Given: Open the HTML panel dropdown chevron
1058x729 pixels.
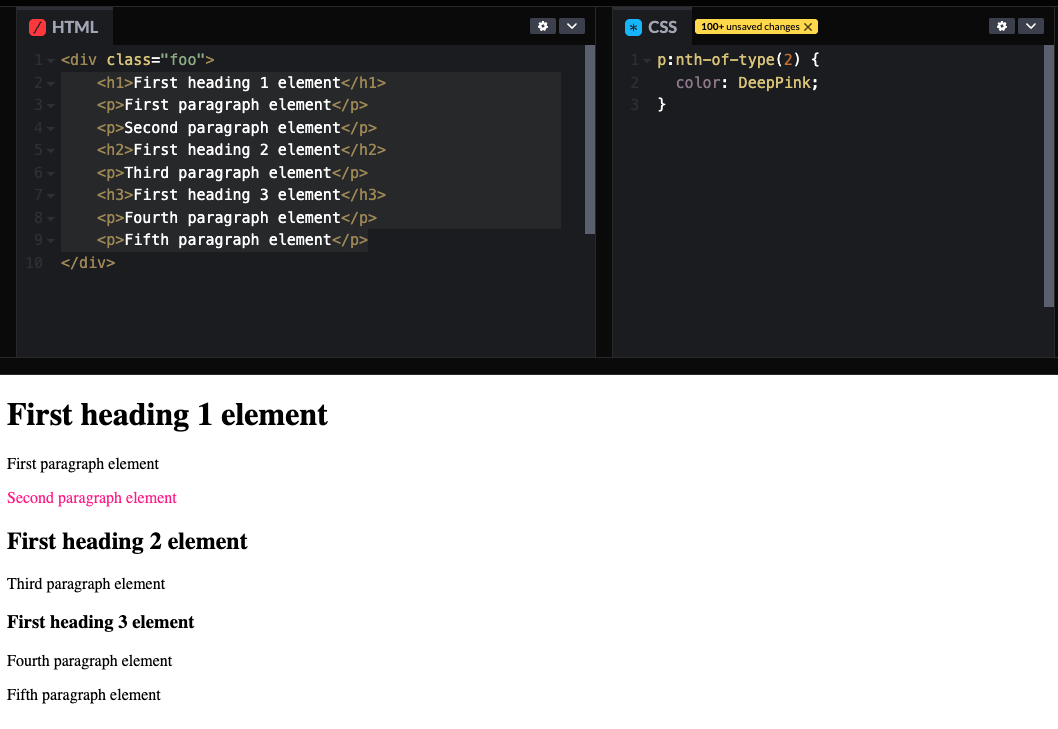Looking at the screenshot, I should 572,26.
